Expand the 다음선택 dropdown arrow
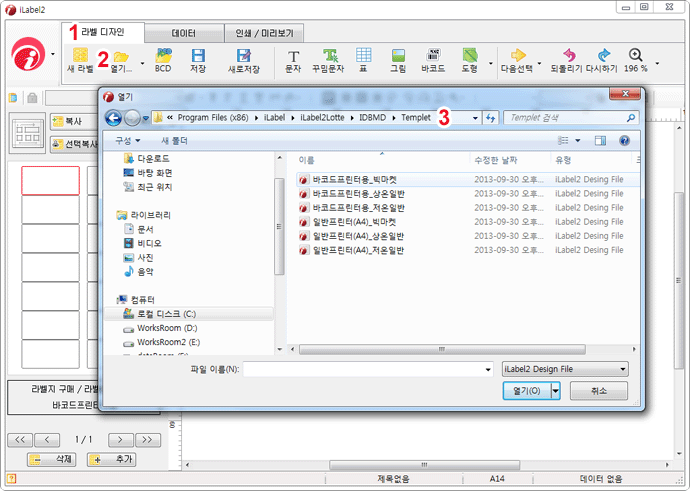 pyautogui.click(x=540, y=63)
